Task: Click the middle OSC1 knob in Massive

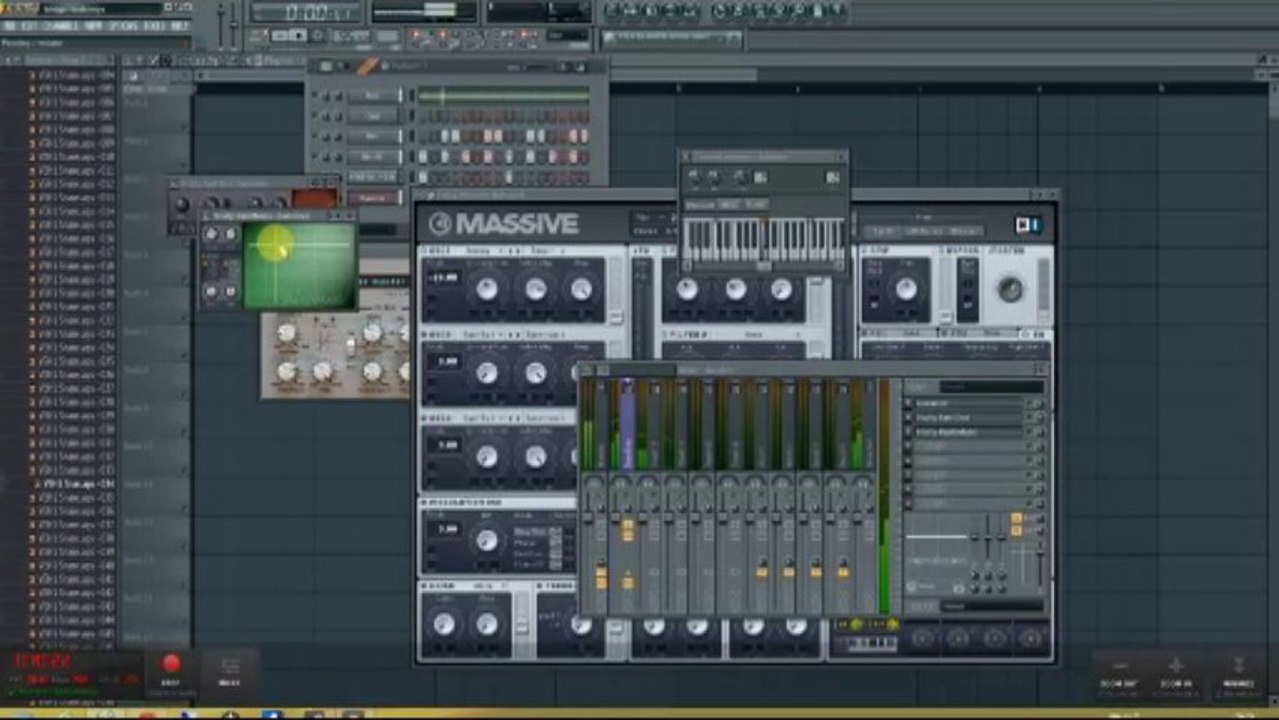Action: [x=536, y=289]
